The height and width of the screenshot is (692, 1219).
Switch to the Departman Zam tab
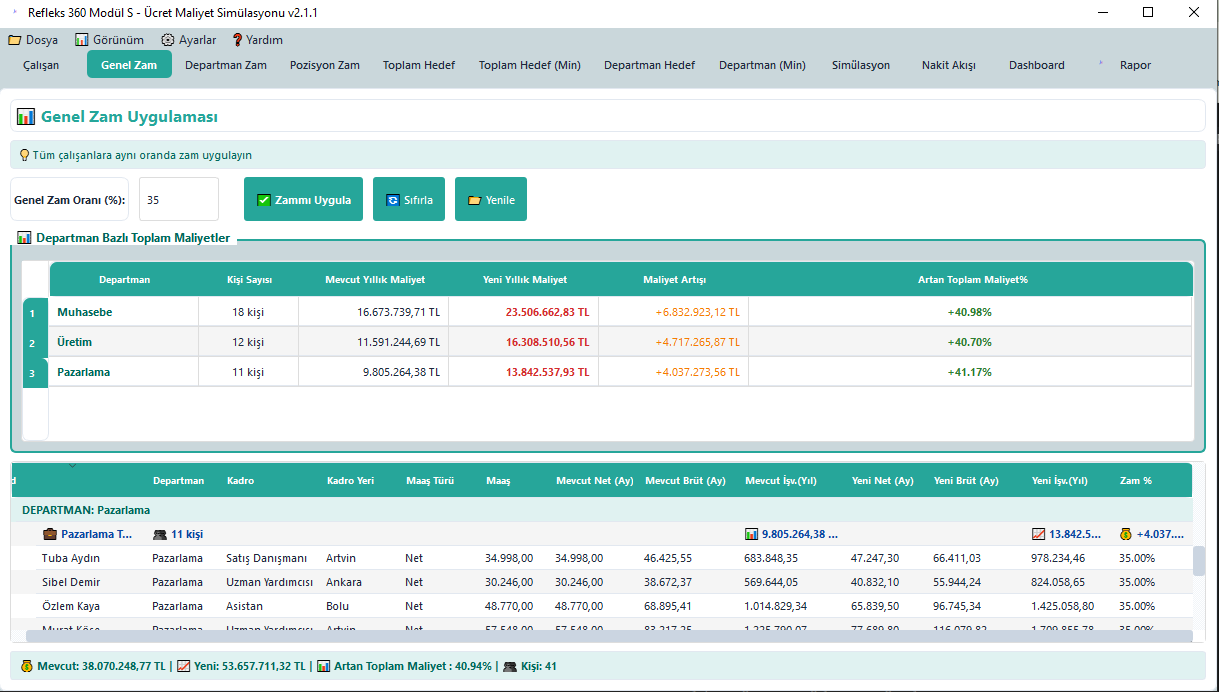[x=226, y=65]
